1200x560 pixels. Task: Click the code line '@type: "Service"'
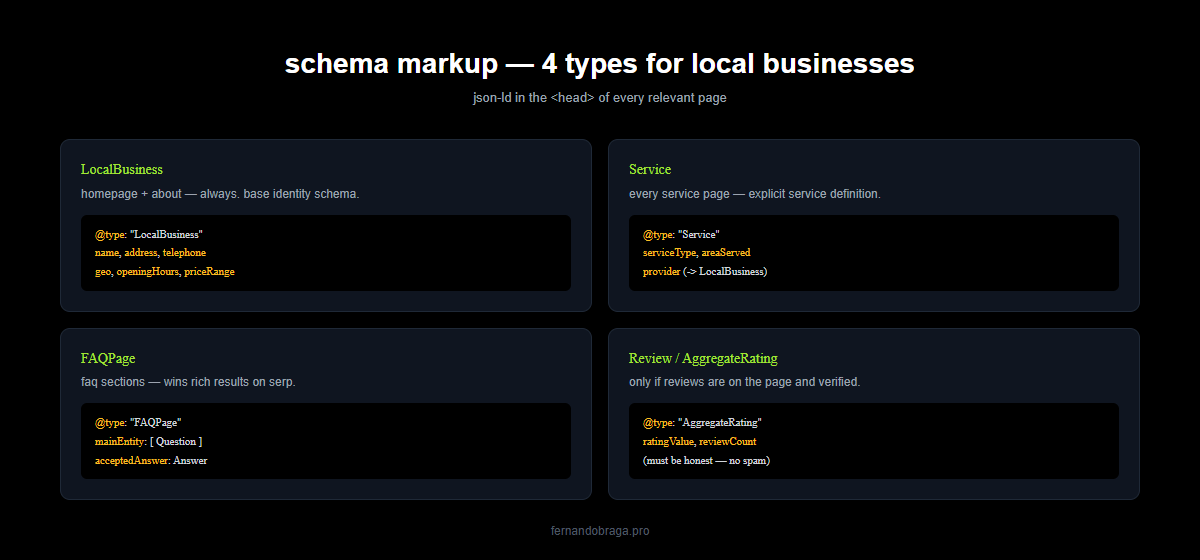tap(681, 234)
